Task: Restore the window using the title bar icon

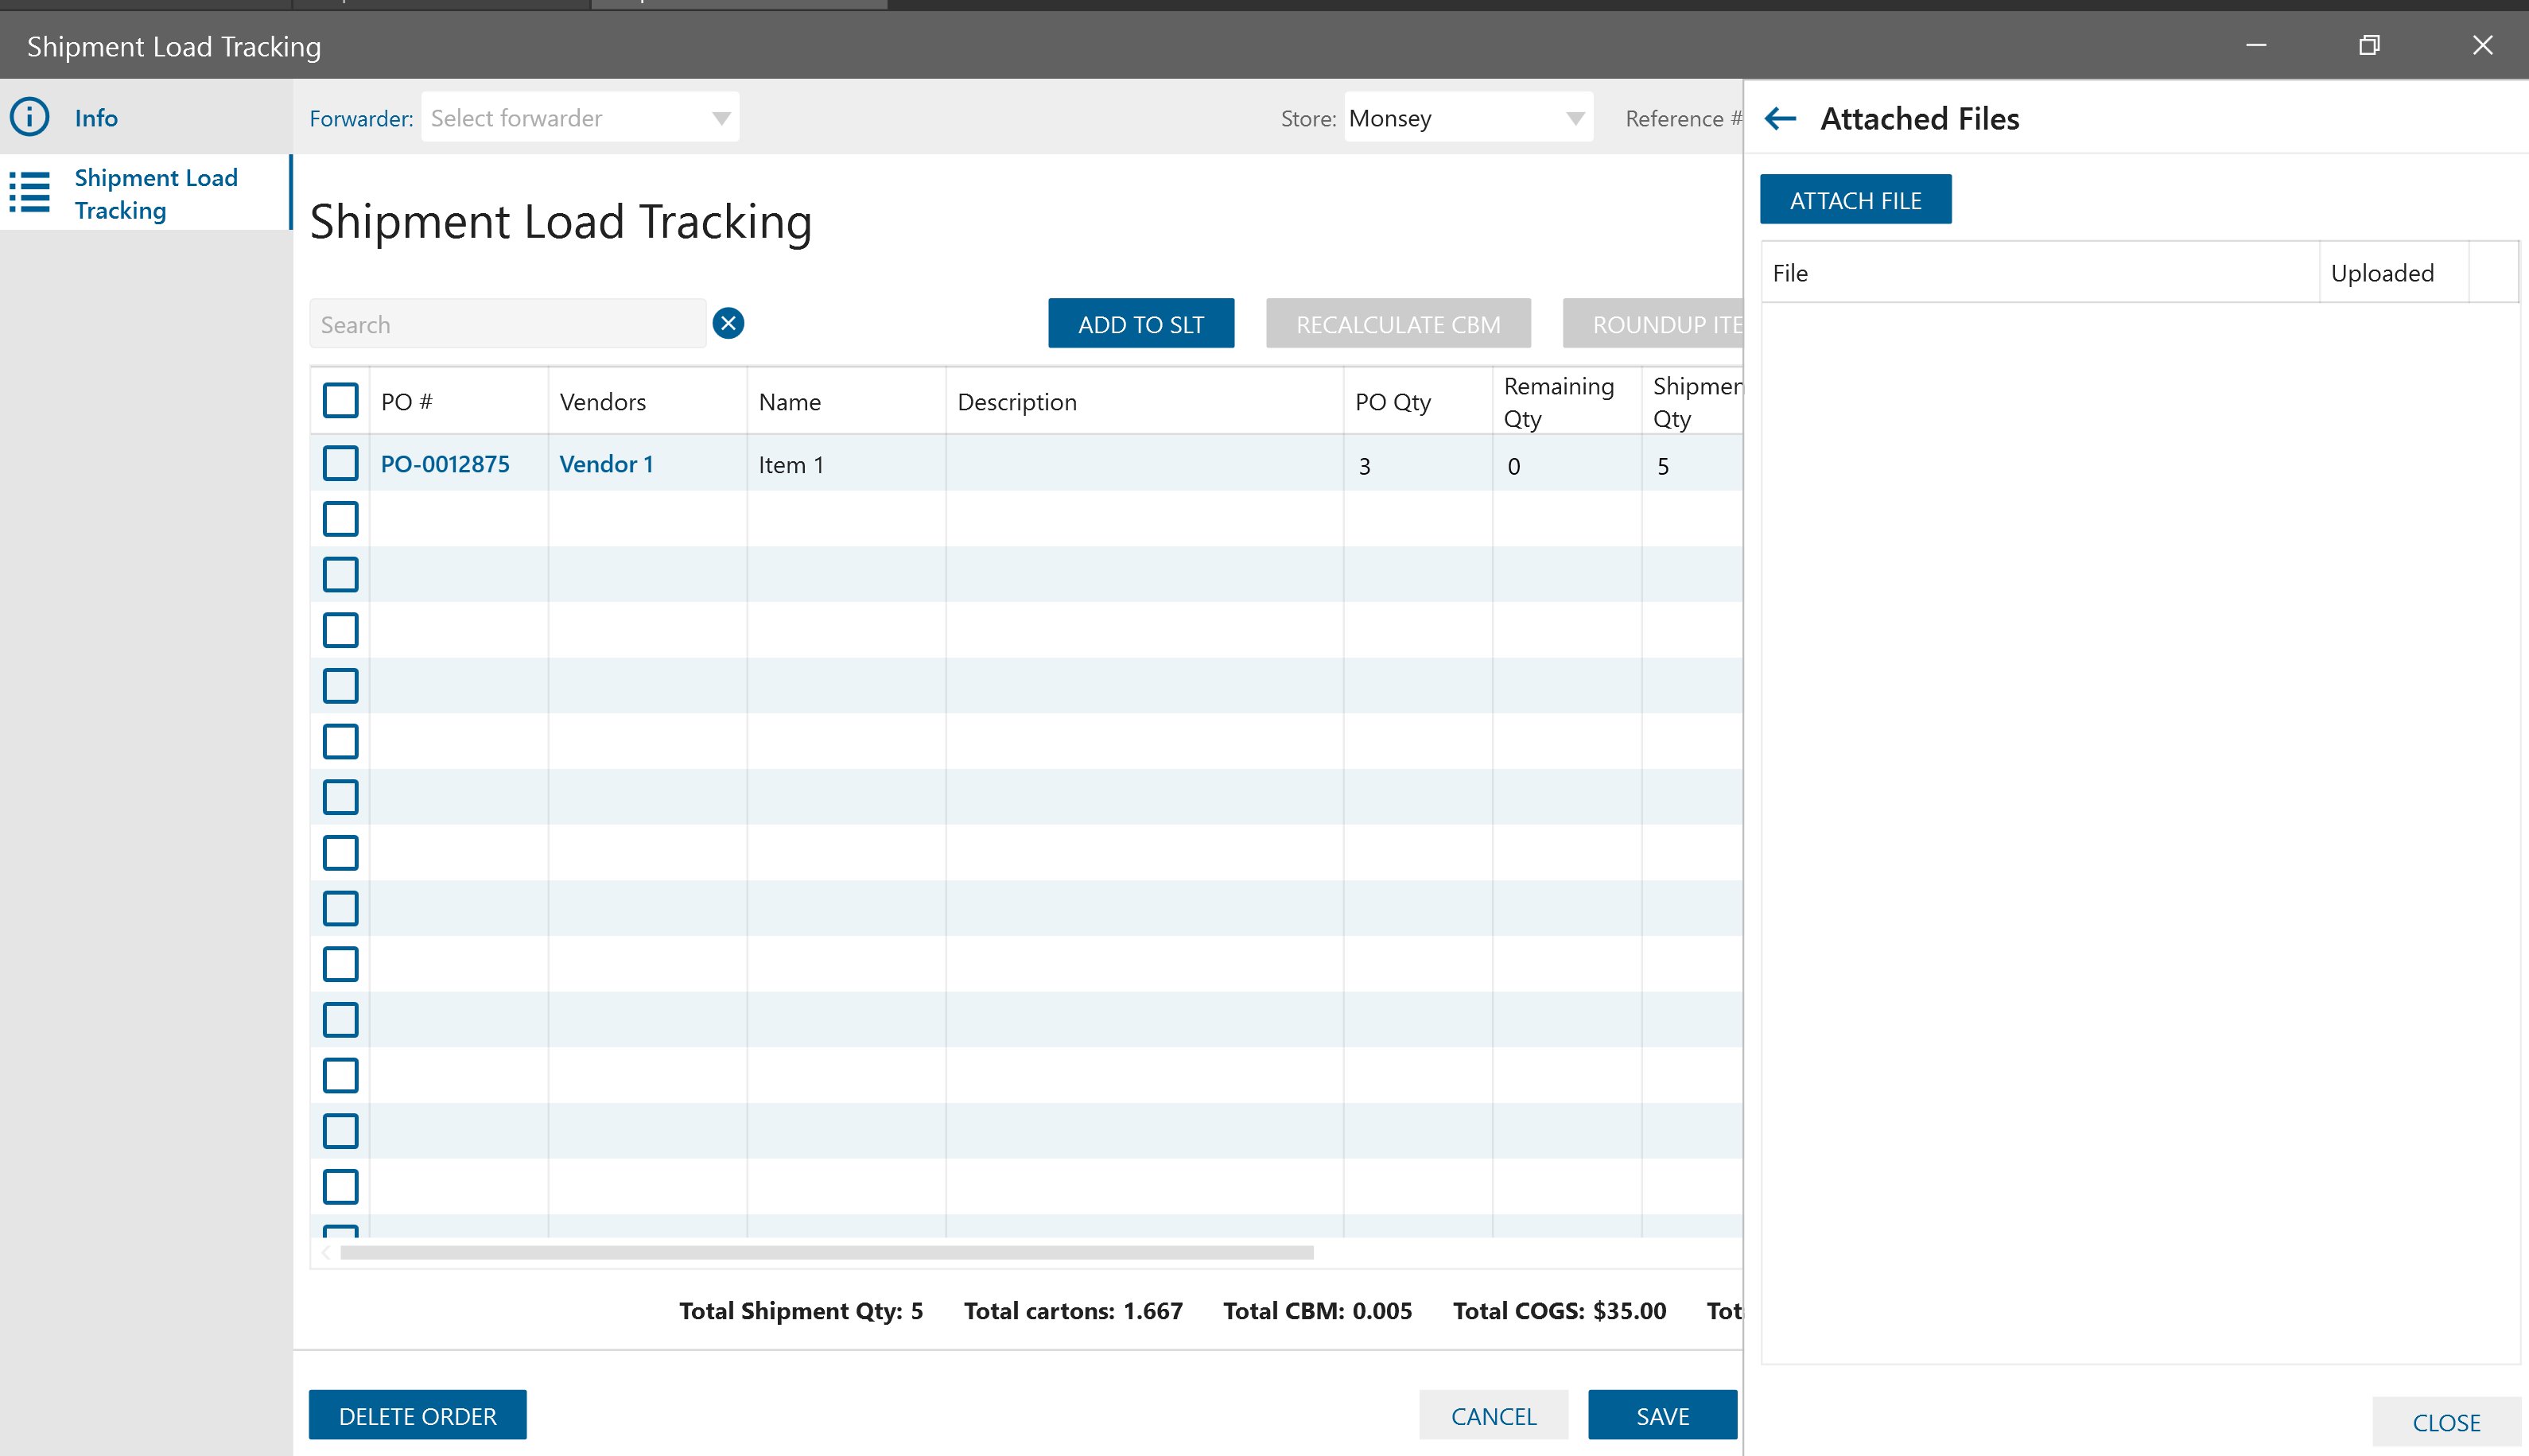Action: 2369,45
